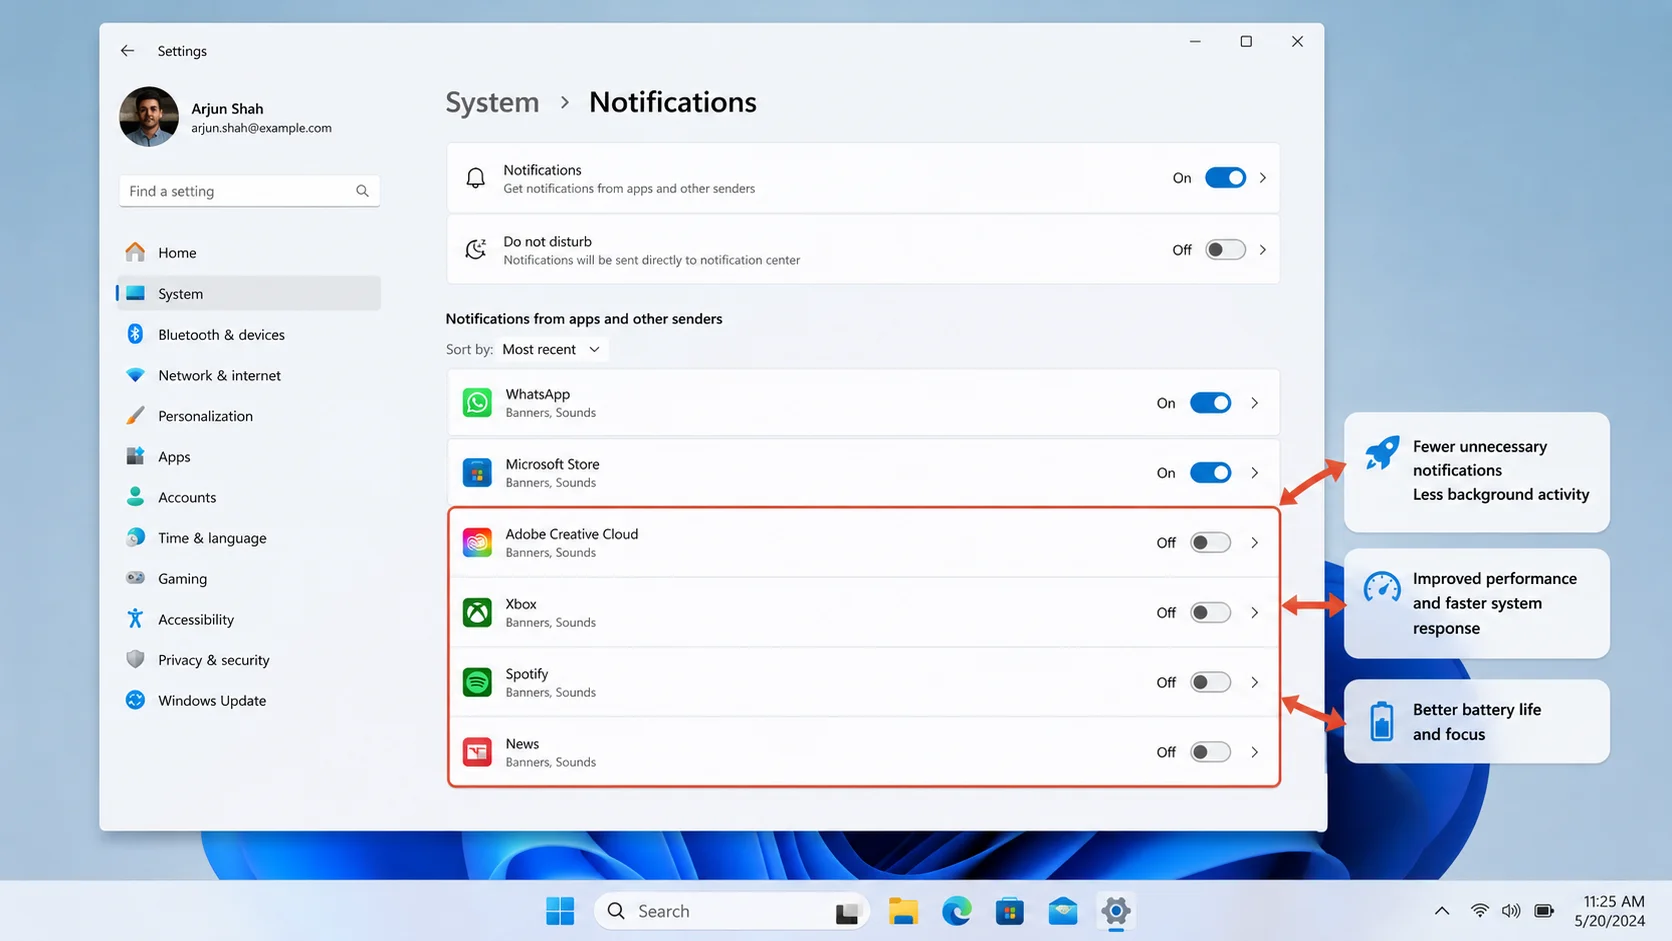
Task: Click the Time & language globe icon
Action: 135,538
